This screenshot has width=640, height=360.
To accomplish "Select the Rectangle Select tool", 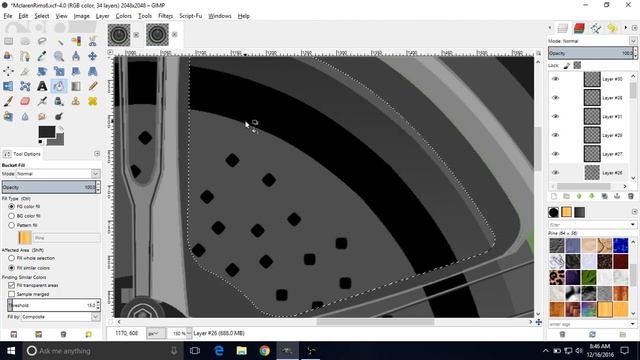I will tap(8, 41).
